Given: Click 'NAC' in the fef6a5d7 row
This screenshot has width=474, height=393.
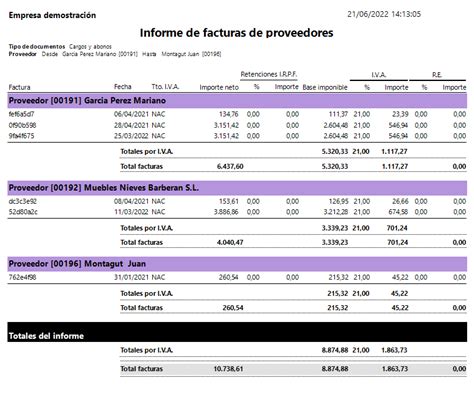Looking at the screenshot, I should click(x=158, y=114).
